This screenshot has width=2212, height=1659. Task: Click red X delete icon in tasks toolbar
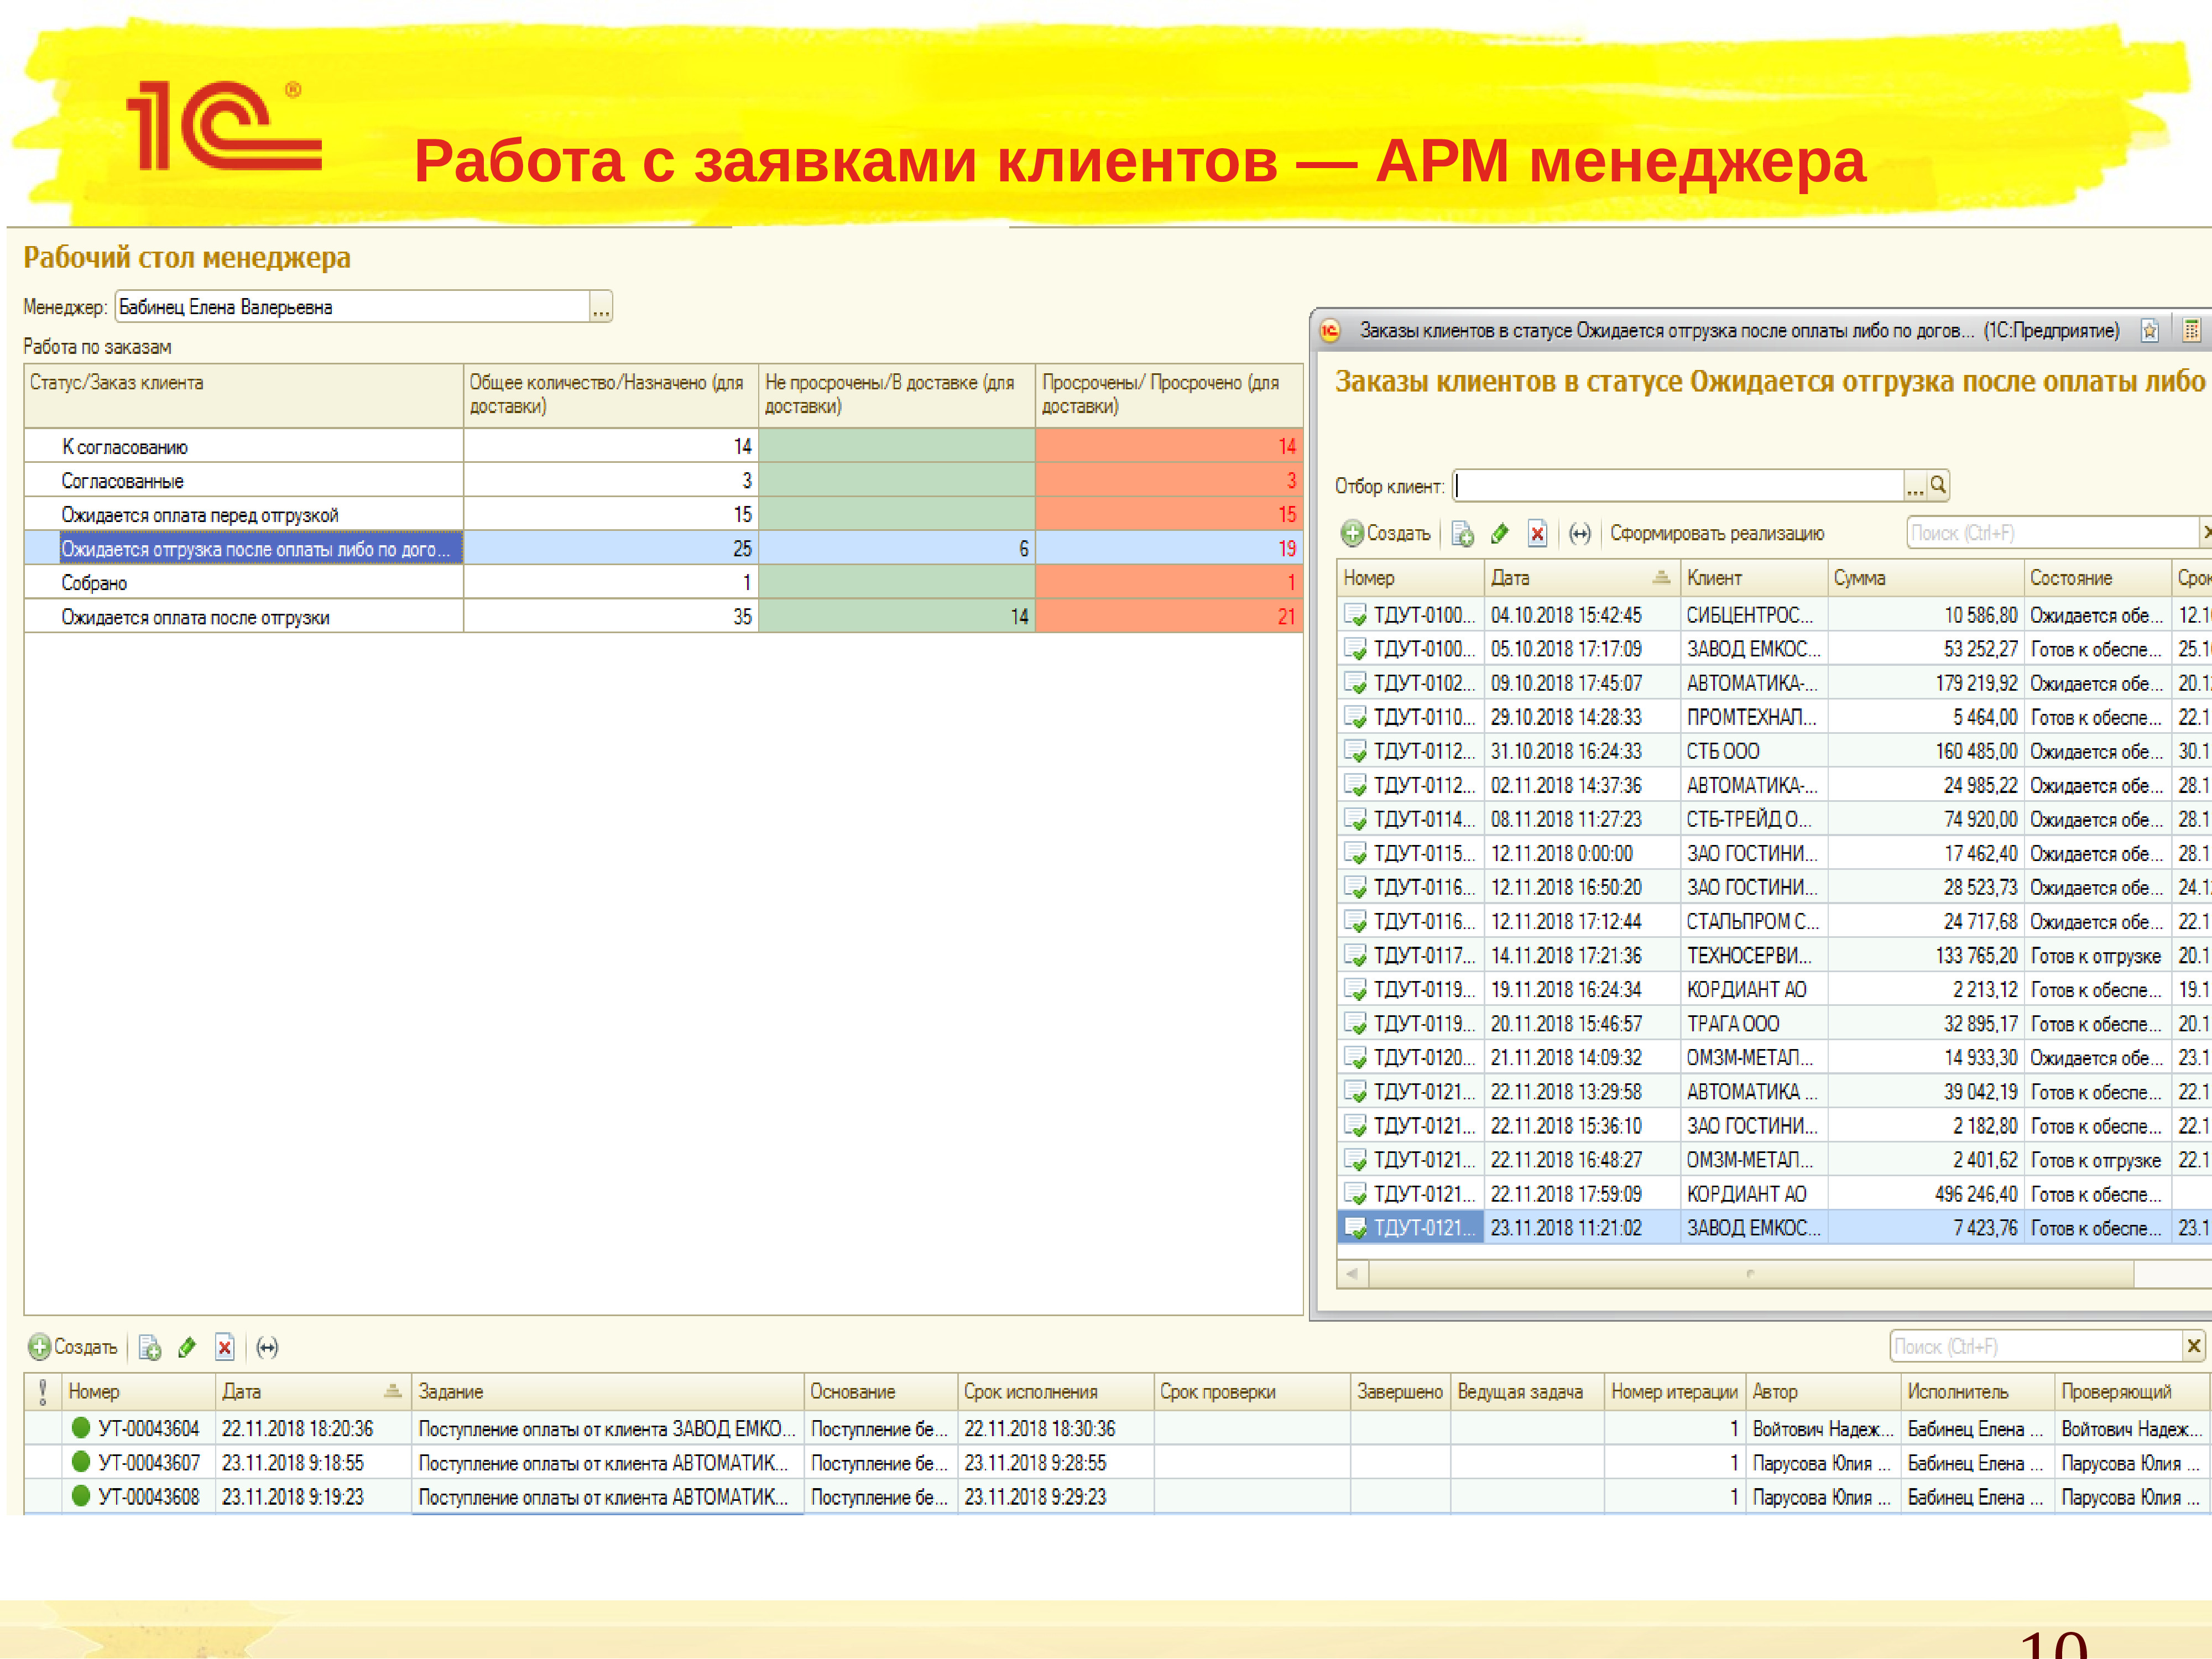pyautogui.click(x=225, y=1348)
